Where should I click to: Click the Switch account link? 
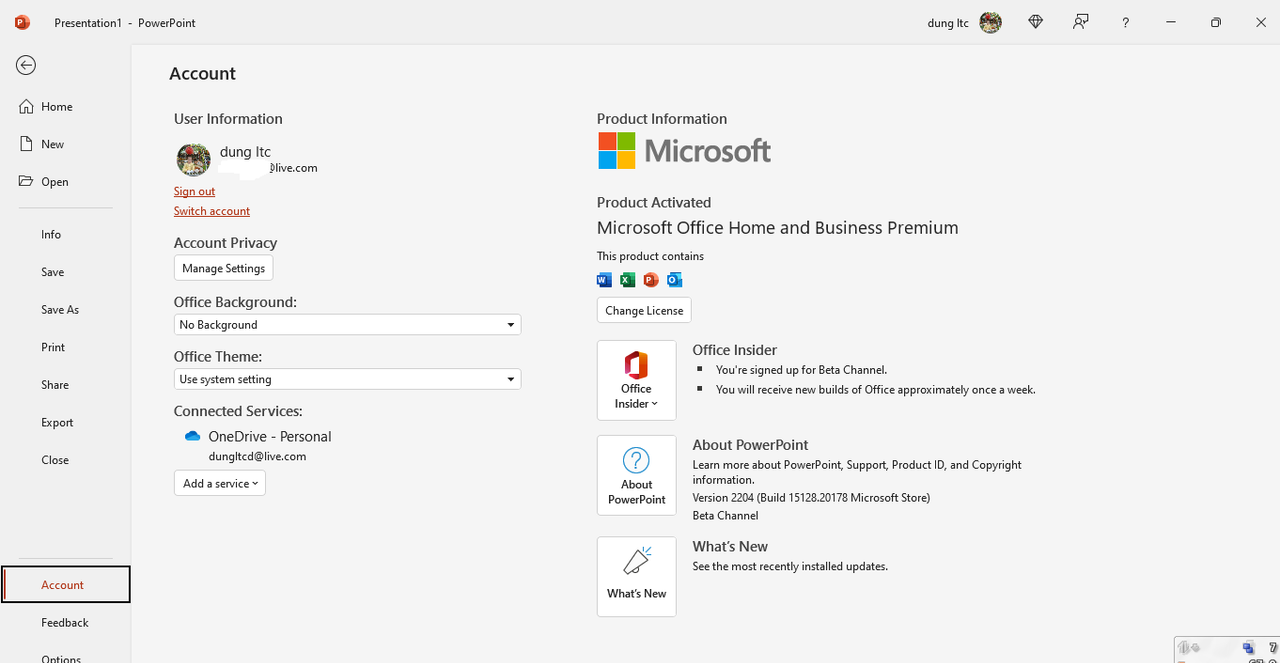click(x=212, y=211)
